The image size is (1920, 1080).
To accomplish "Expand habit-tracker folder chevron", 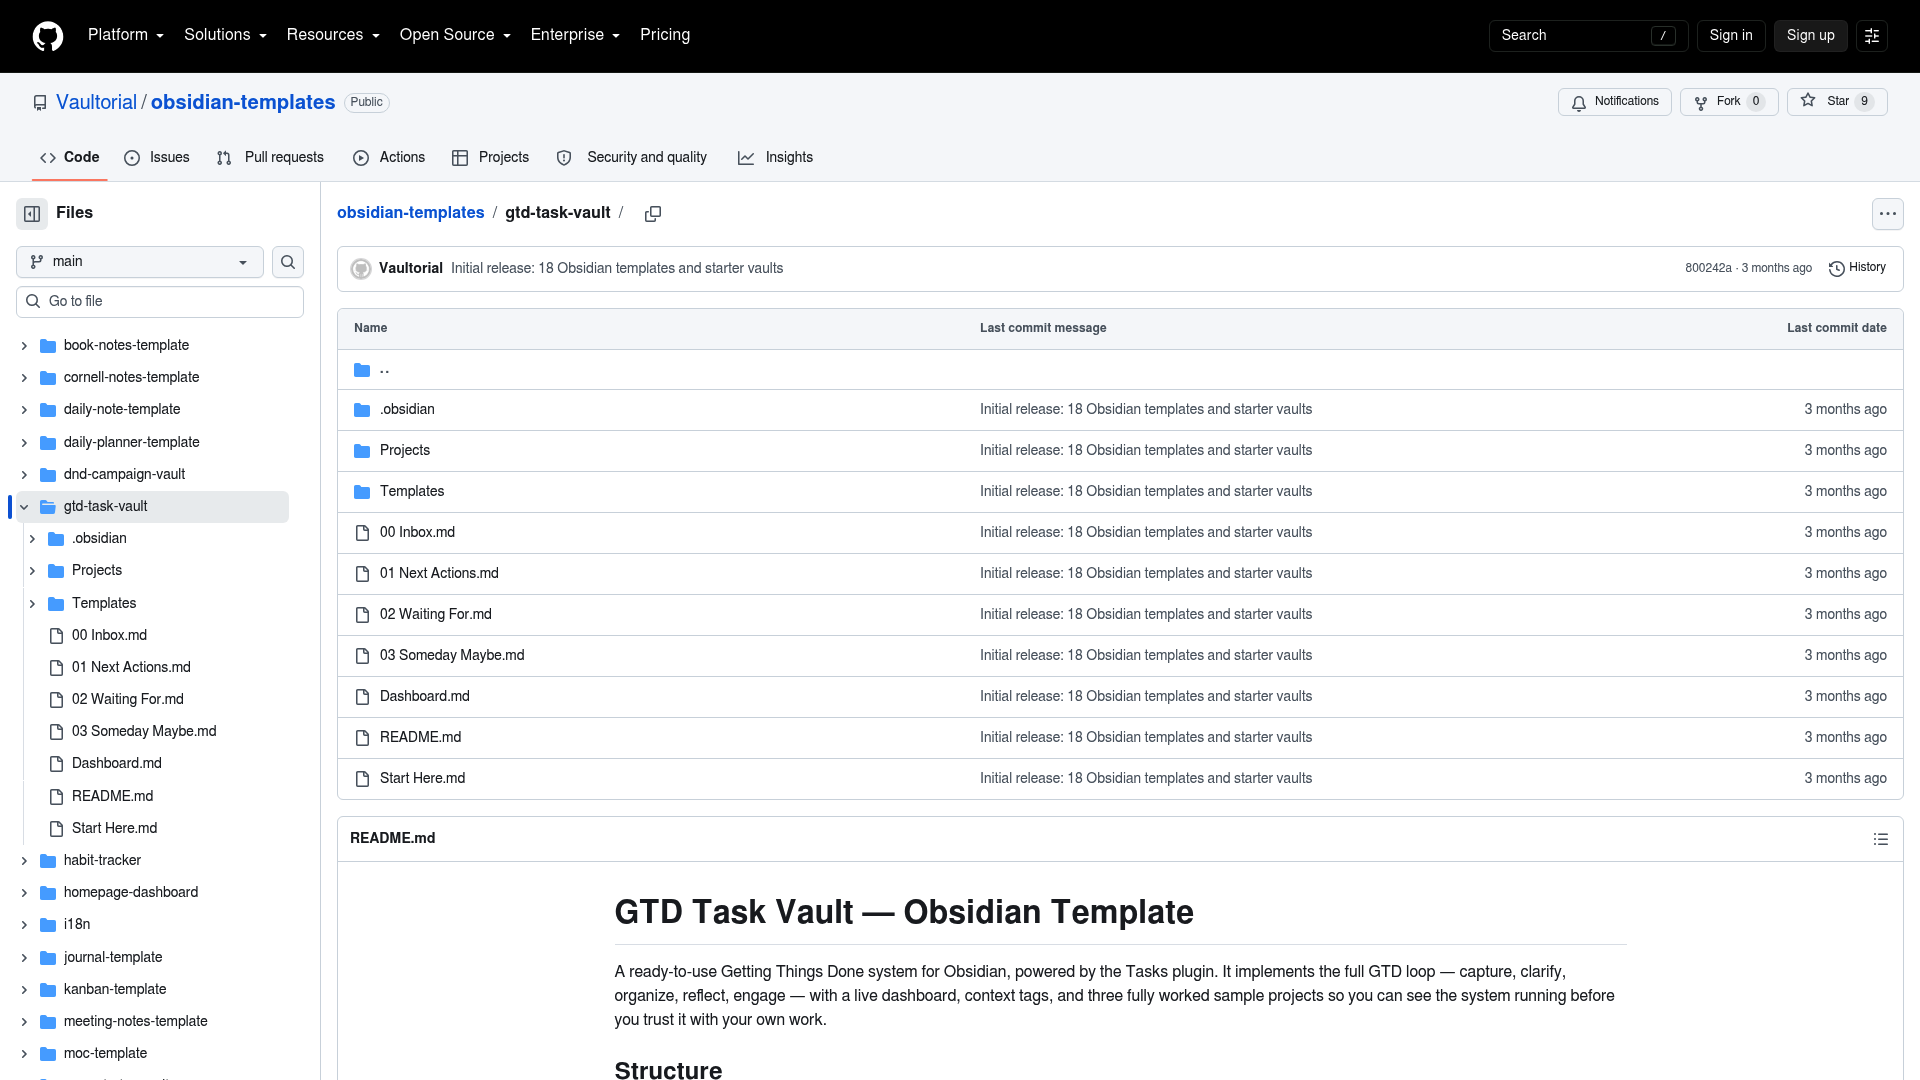I will pyautogui.click(x=24, y=861).
